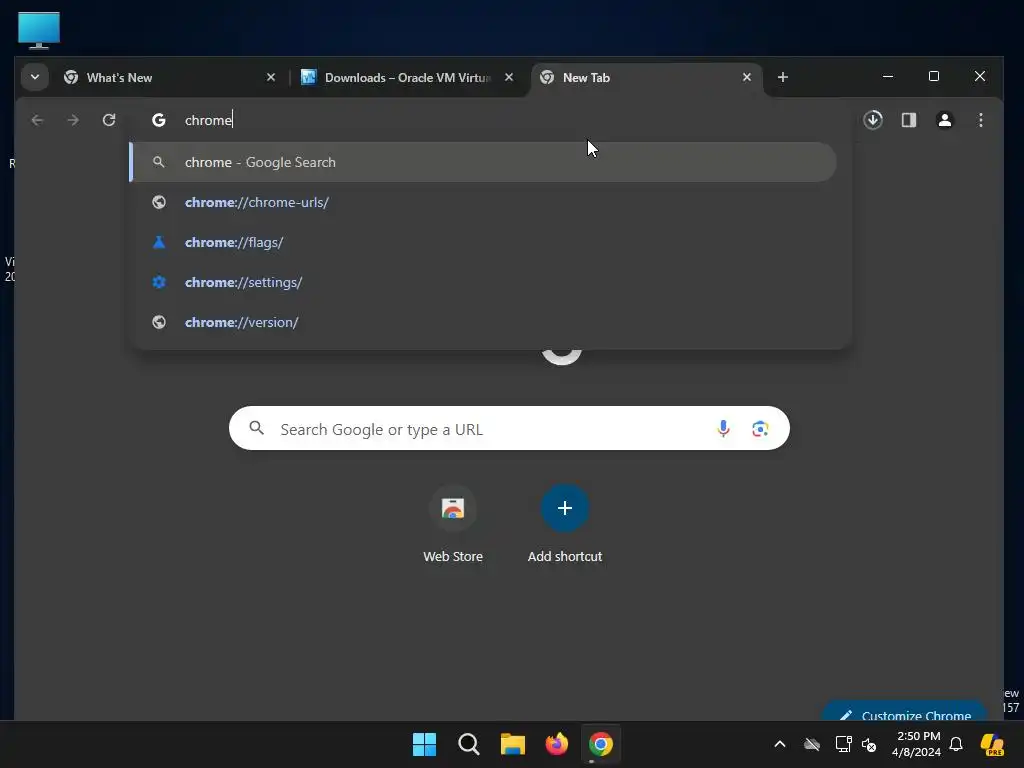Open the Web Store shortcut
The image size is (1024, 768).
tap(453, 524)
